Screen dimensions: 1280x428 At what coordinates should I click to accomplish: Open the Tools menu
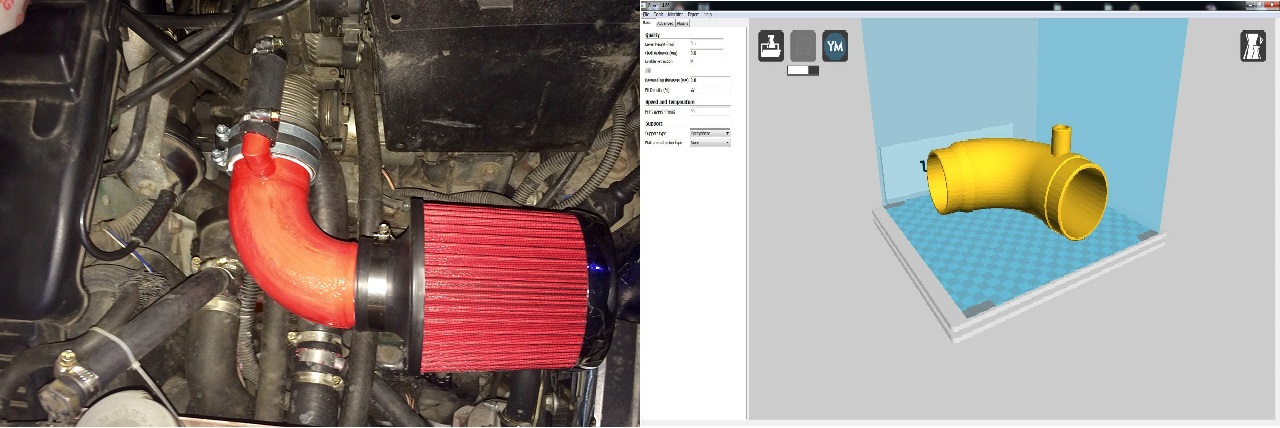659,15
